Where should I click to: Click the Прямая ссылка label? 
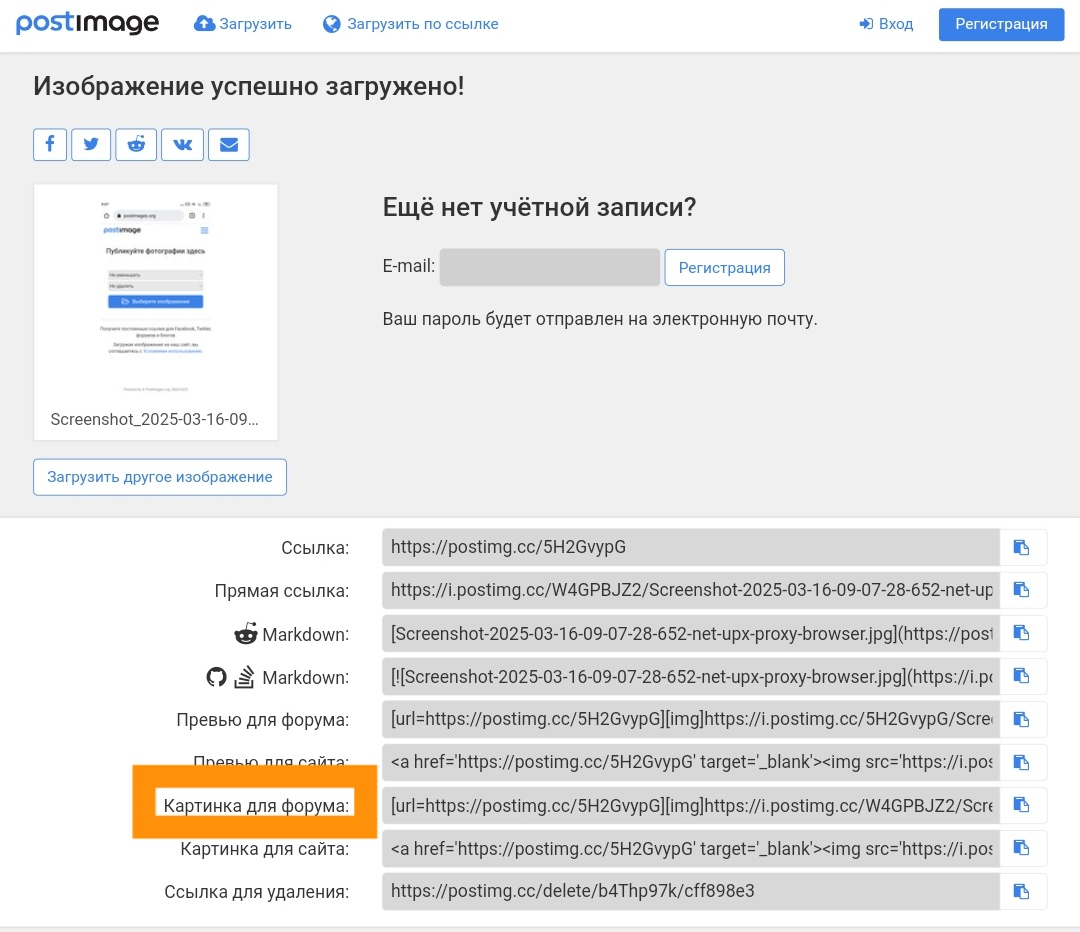pyautogui.click(x=282, y=591)
